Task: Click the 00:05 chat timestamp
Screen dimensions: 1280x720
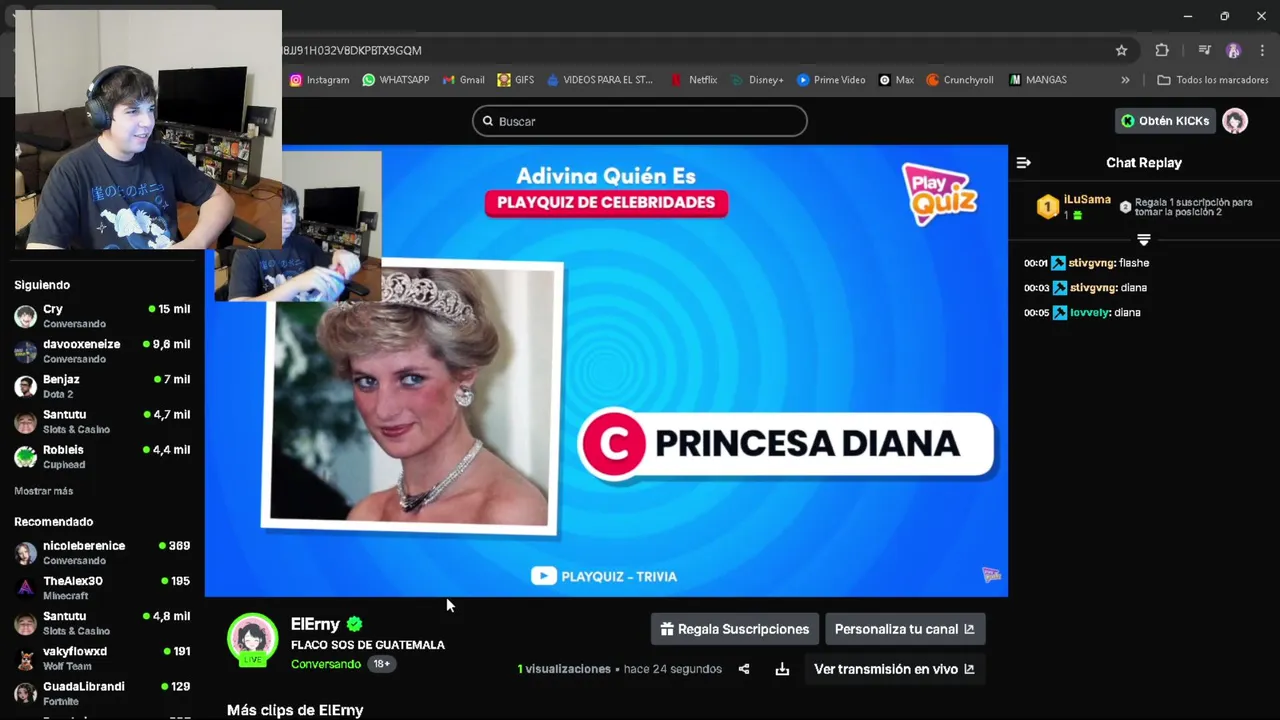Action: point(1036,313)
